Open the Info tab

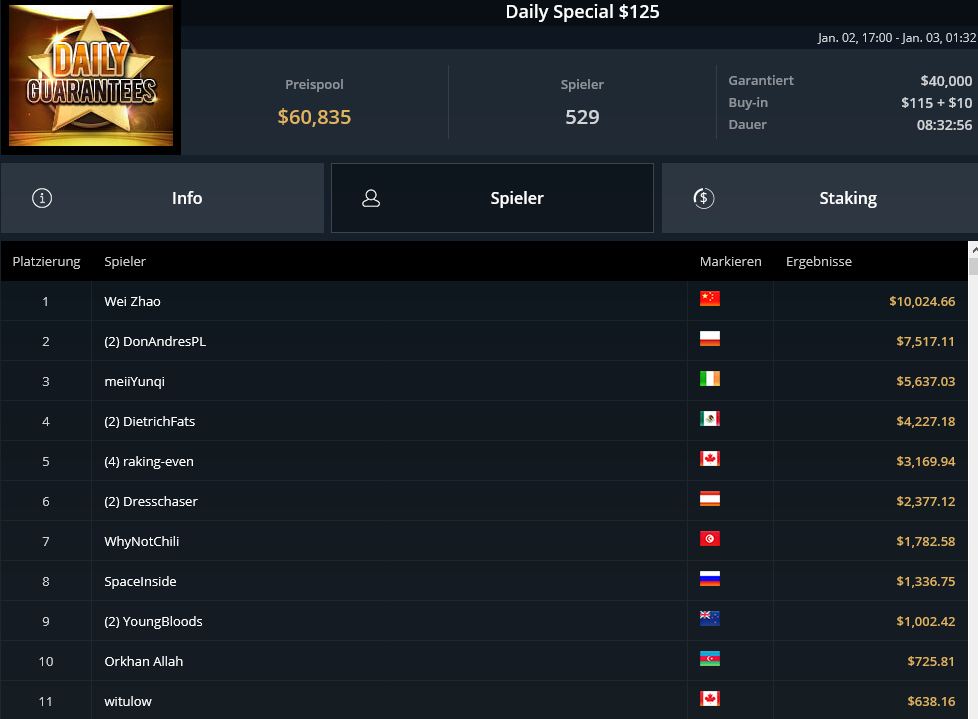[x=162, y=198]
